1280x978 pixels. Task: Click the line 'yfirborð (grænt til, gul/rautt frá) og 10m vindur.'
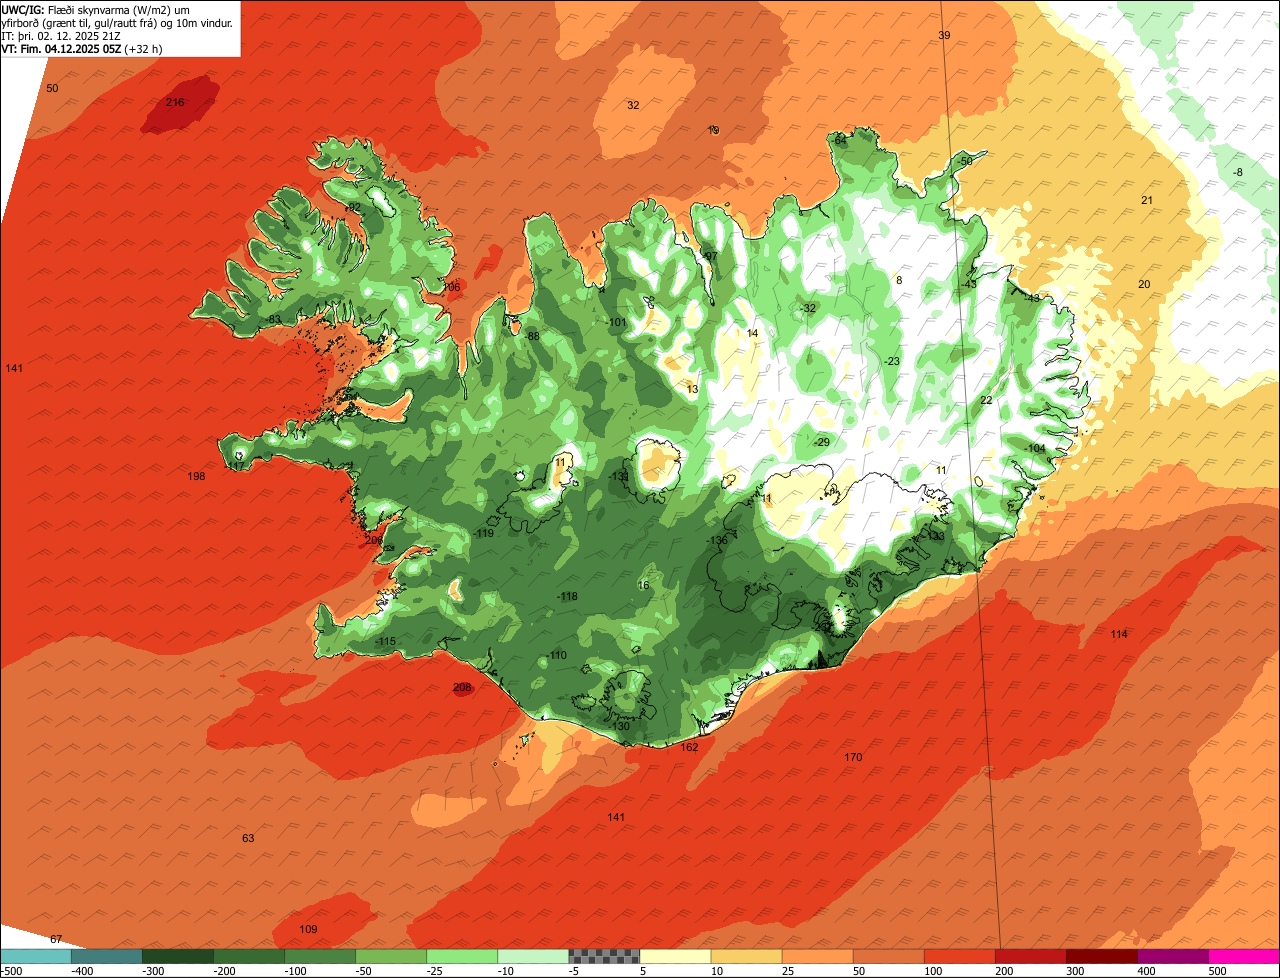(x=117, y=22)
